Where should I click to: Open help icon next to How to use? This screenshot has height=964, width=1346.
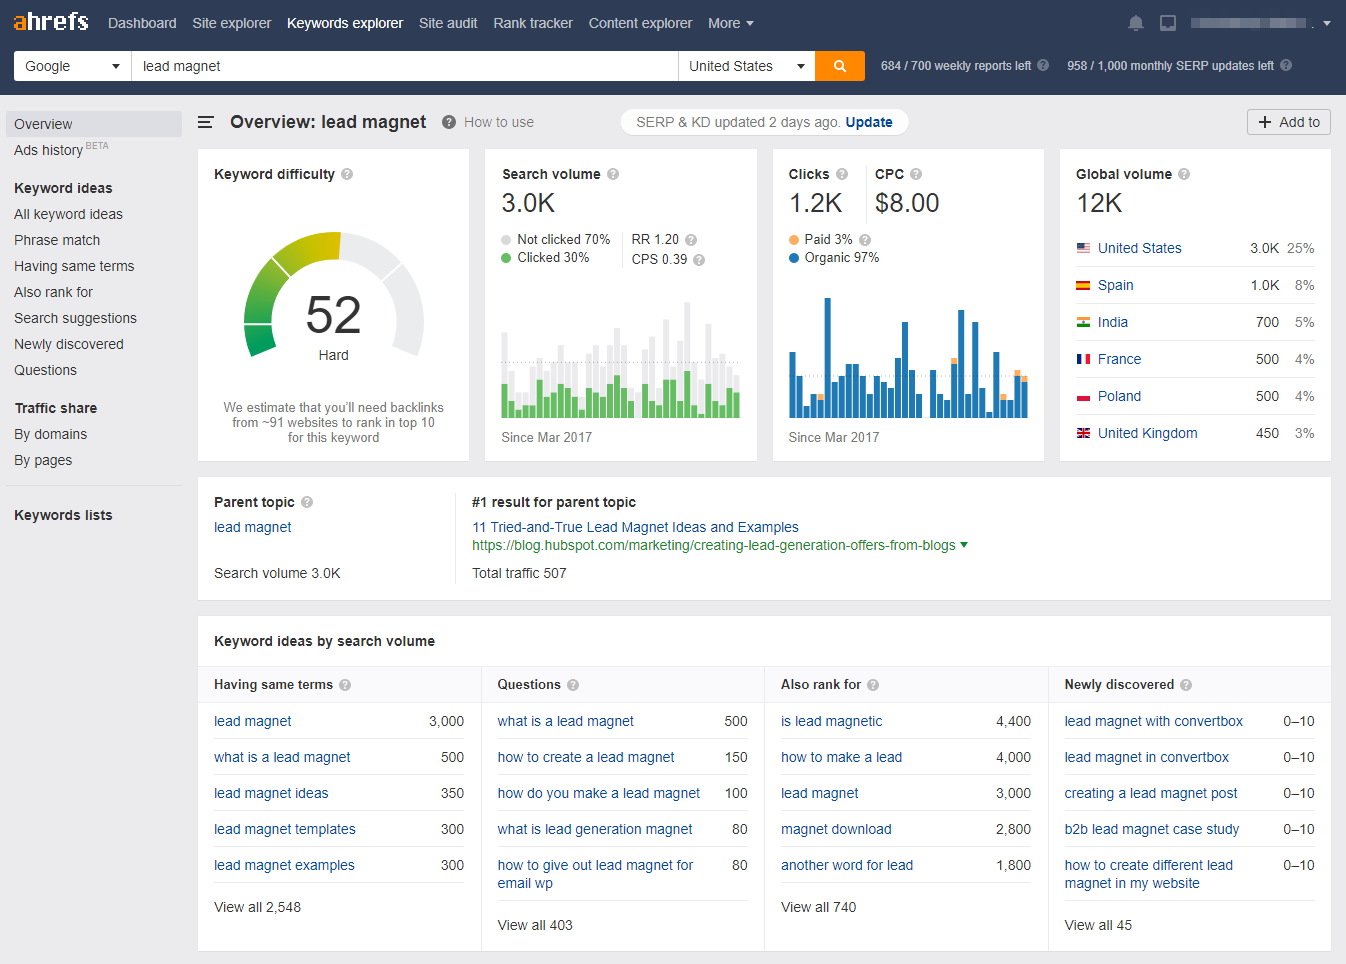pyautogui.click(x=450, y=122)
